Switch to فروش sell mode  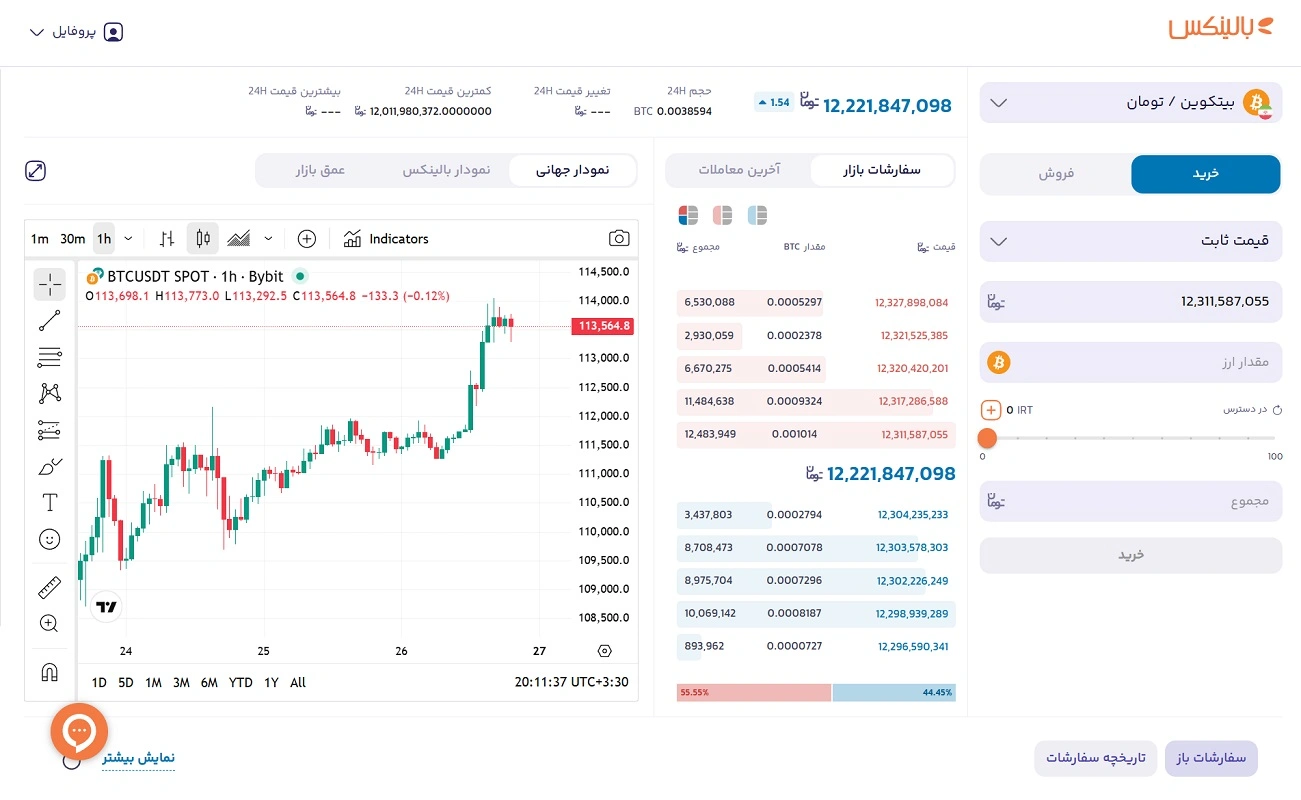(x=1055, y=174)
